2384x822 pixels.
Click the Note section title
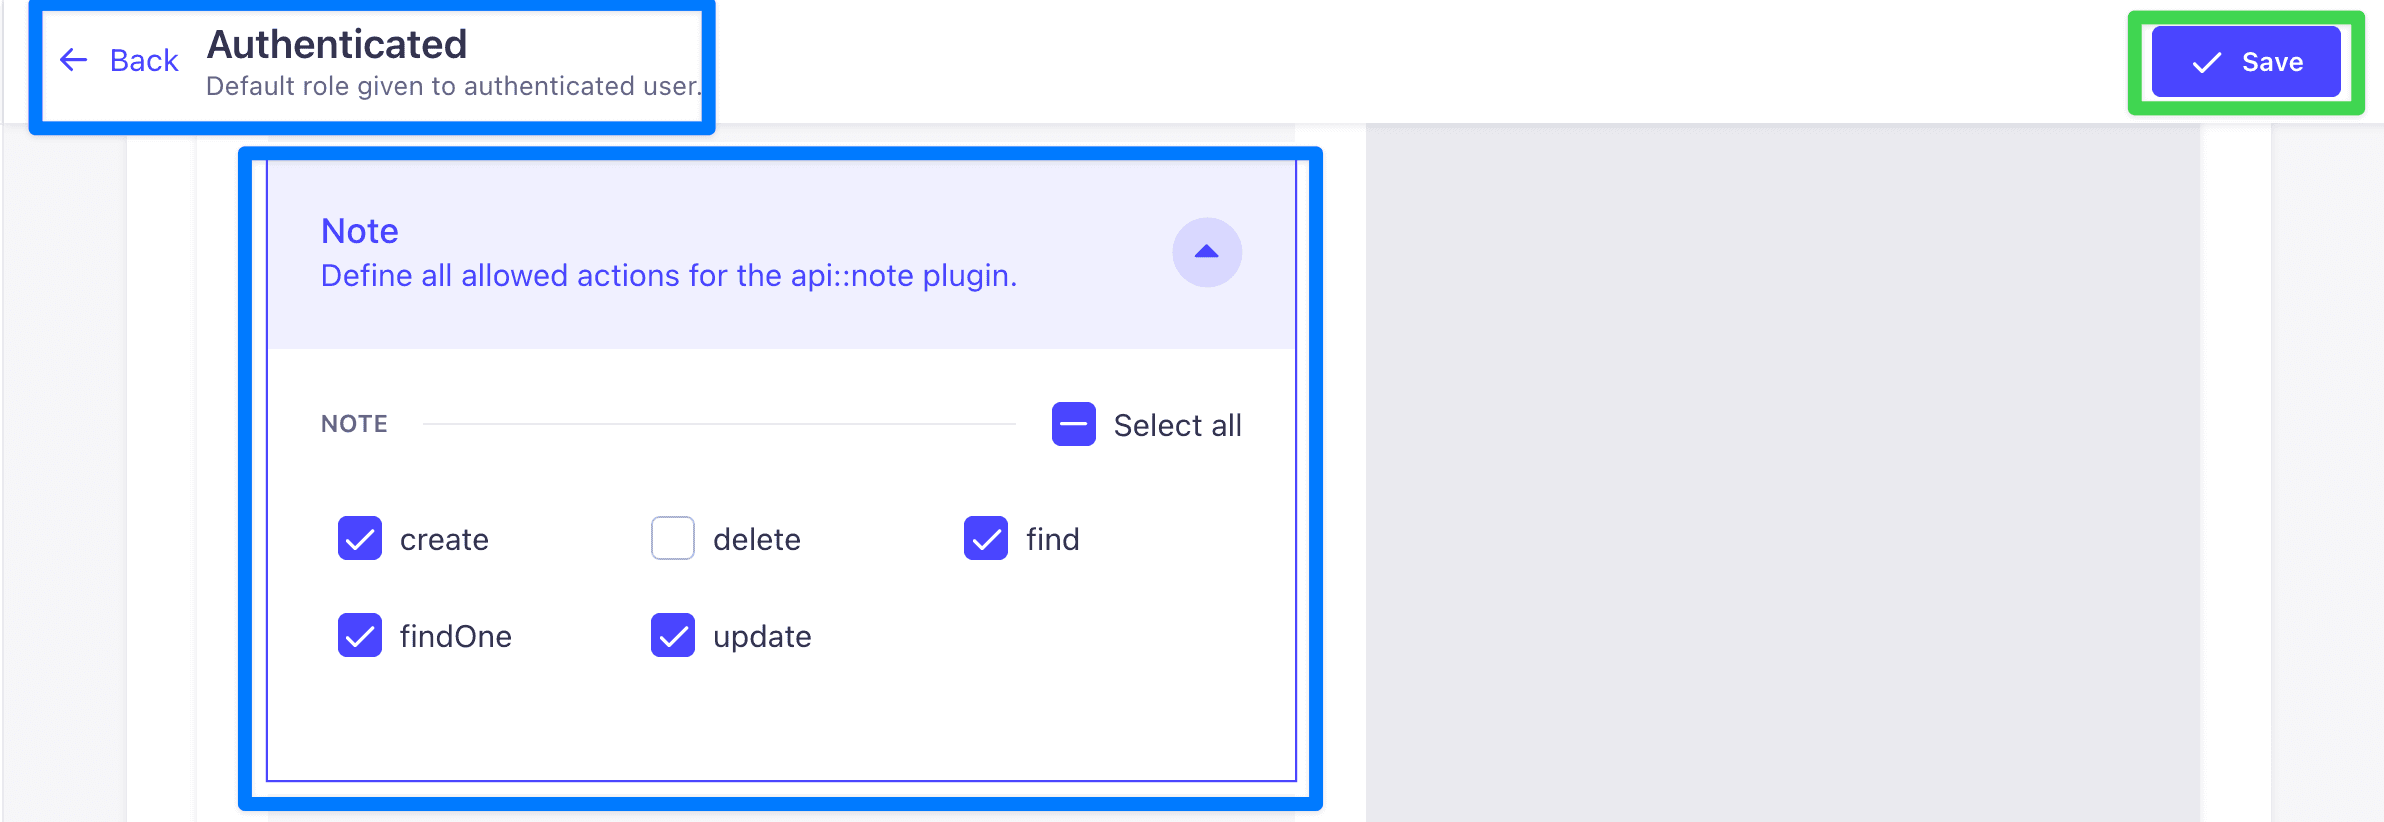point(360,231)
